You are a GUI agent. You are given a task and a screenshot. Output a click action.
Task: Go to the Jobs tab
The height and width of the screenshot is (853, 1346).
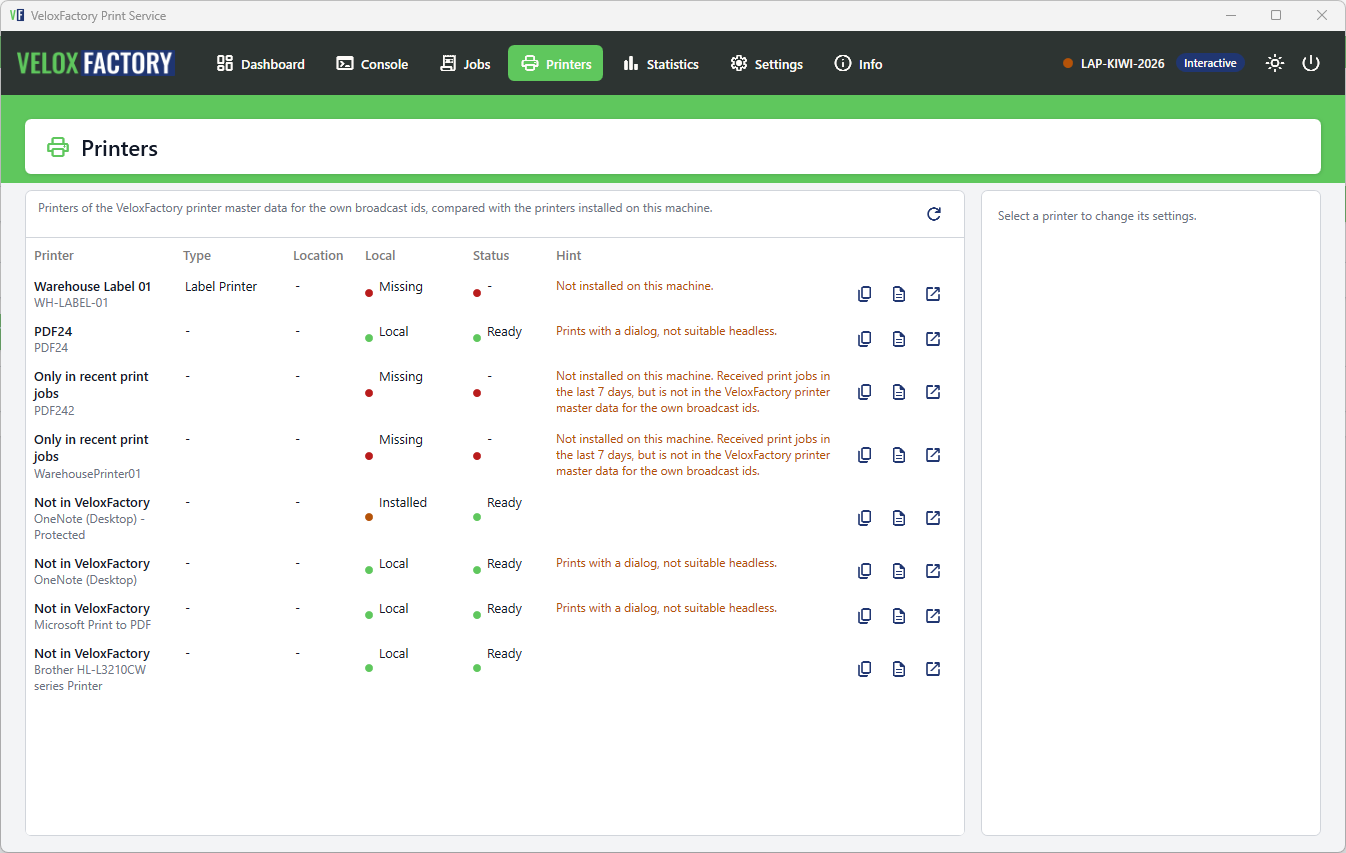(x=465, y=63)
